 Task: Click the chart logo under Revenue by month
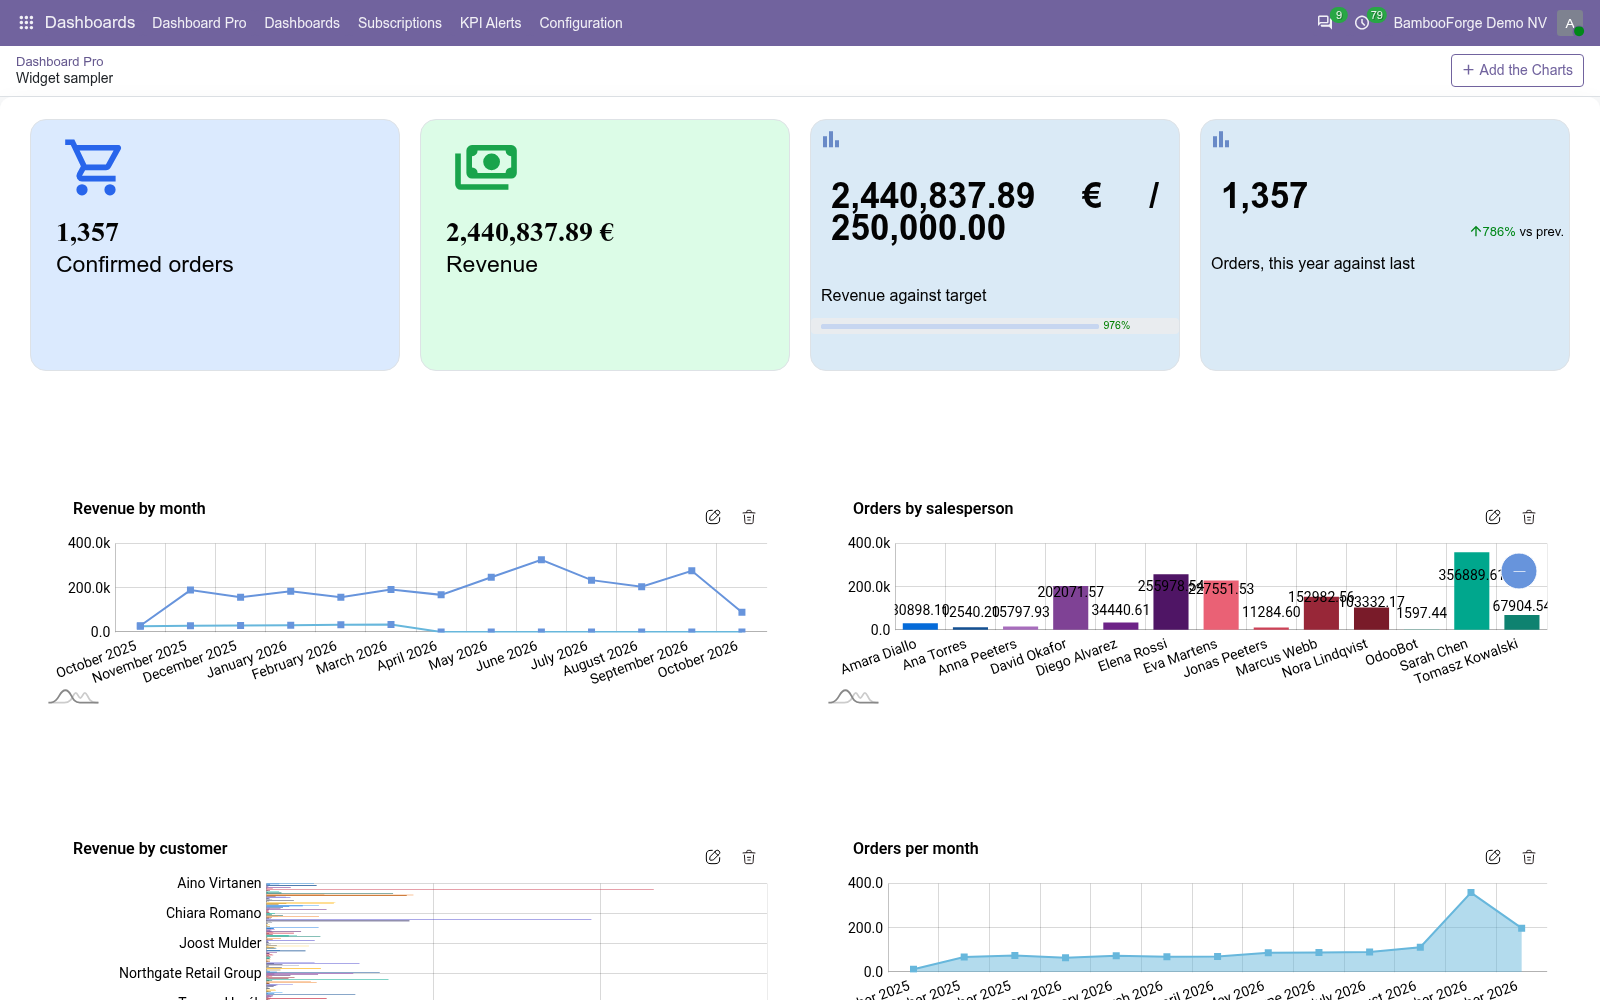[73, 696]
